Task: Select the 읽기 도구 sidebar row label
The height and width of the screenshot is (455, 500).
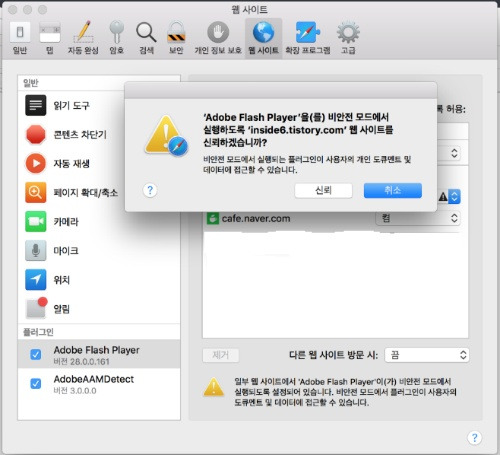Action: point(72,106)
